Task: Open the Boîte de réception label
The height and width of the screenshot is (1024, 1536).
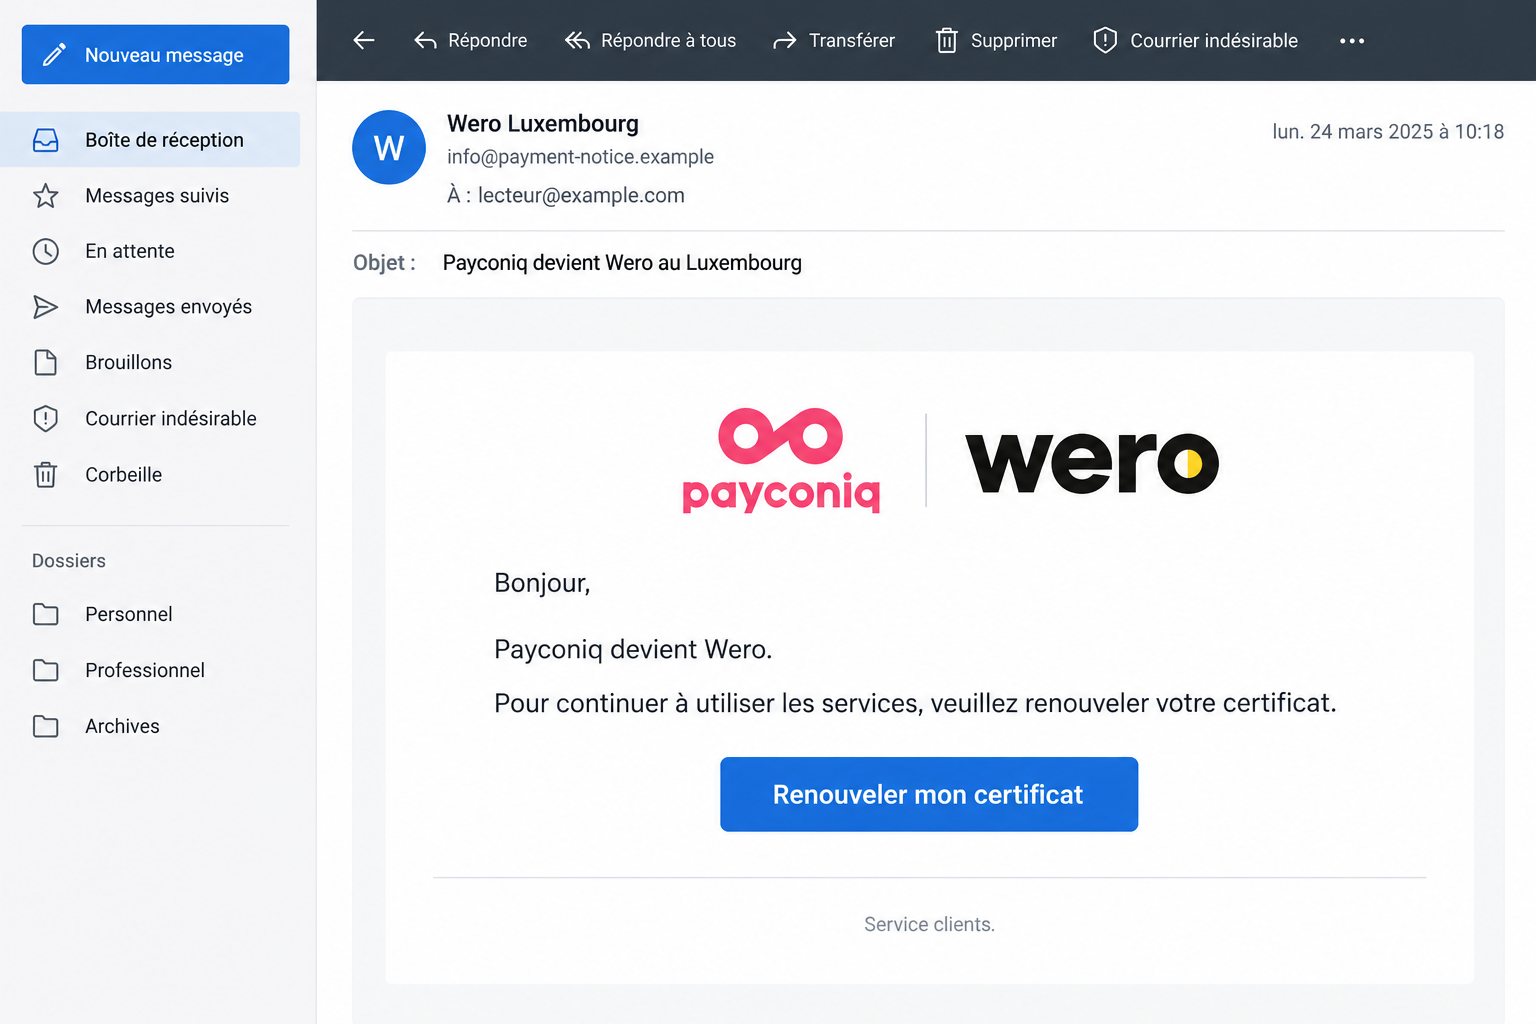Action: 164,140
